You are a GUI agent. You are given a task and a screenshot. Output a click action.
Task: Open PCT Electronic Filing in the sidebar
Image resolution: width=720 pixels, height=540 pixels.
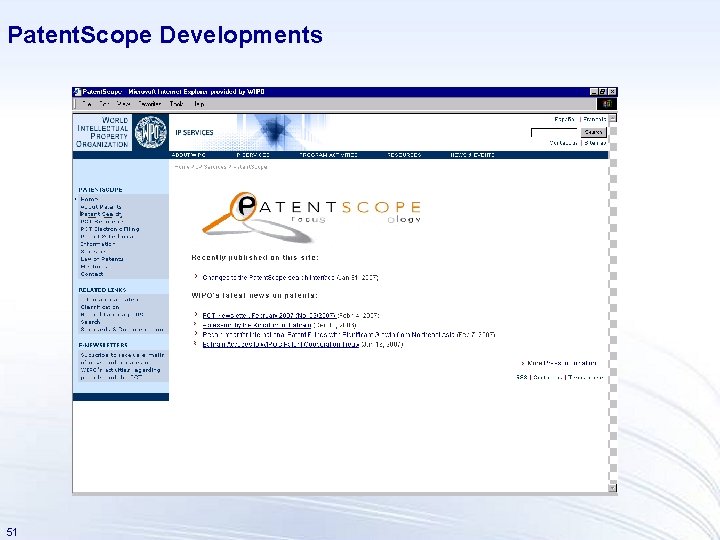110,229
